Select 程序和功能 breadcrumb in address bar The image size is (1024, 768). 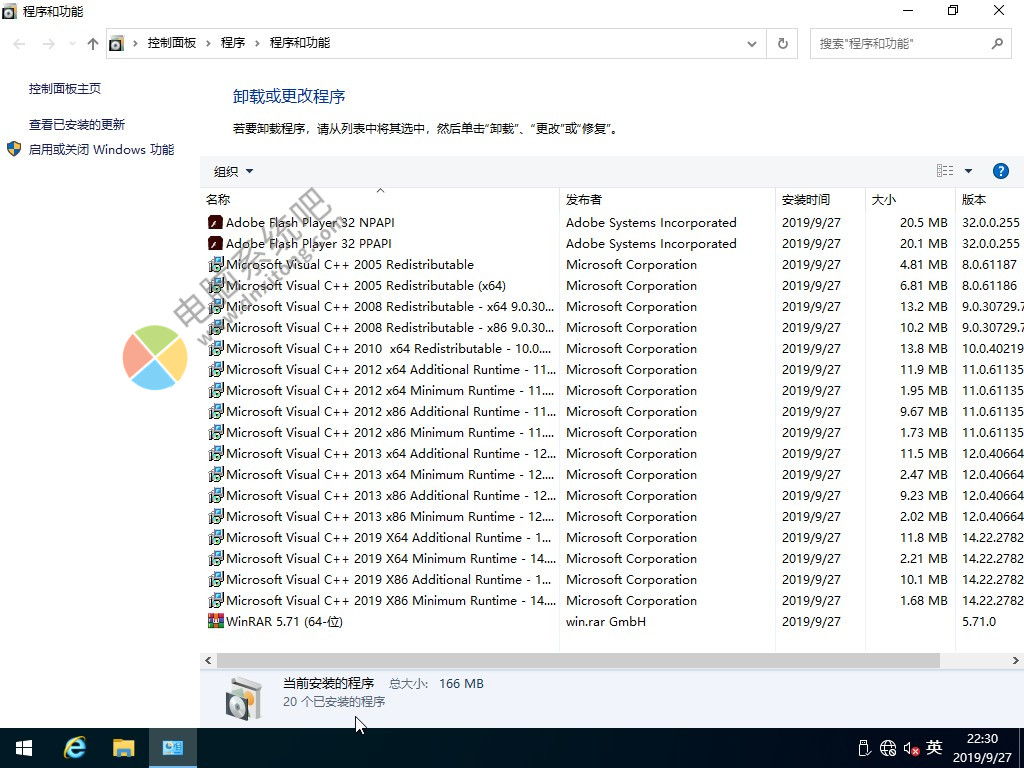[x=300, y=43]
